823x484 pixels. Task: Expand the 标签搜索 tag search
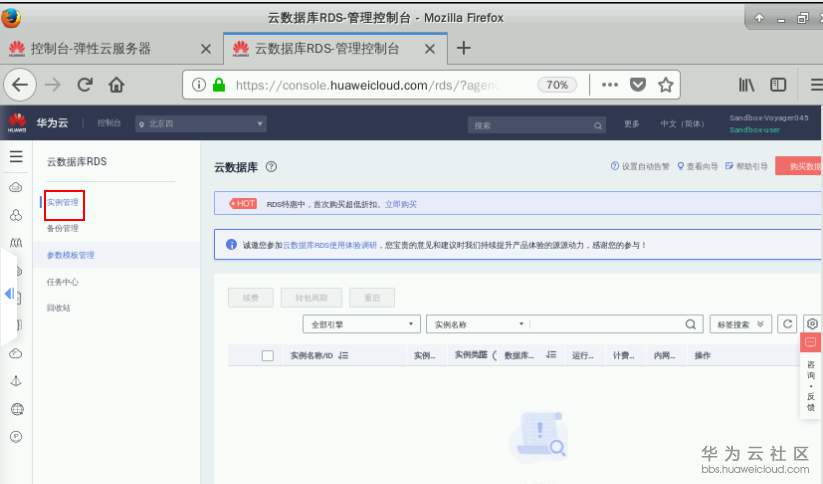(740, 324)
